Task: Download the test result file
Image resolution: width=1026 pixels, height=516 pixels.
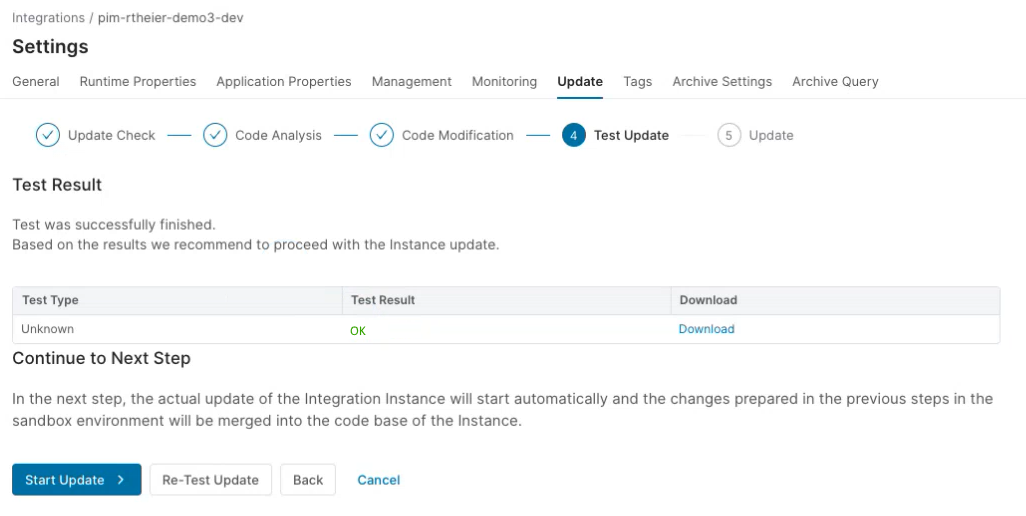Action: click(706, 329)
